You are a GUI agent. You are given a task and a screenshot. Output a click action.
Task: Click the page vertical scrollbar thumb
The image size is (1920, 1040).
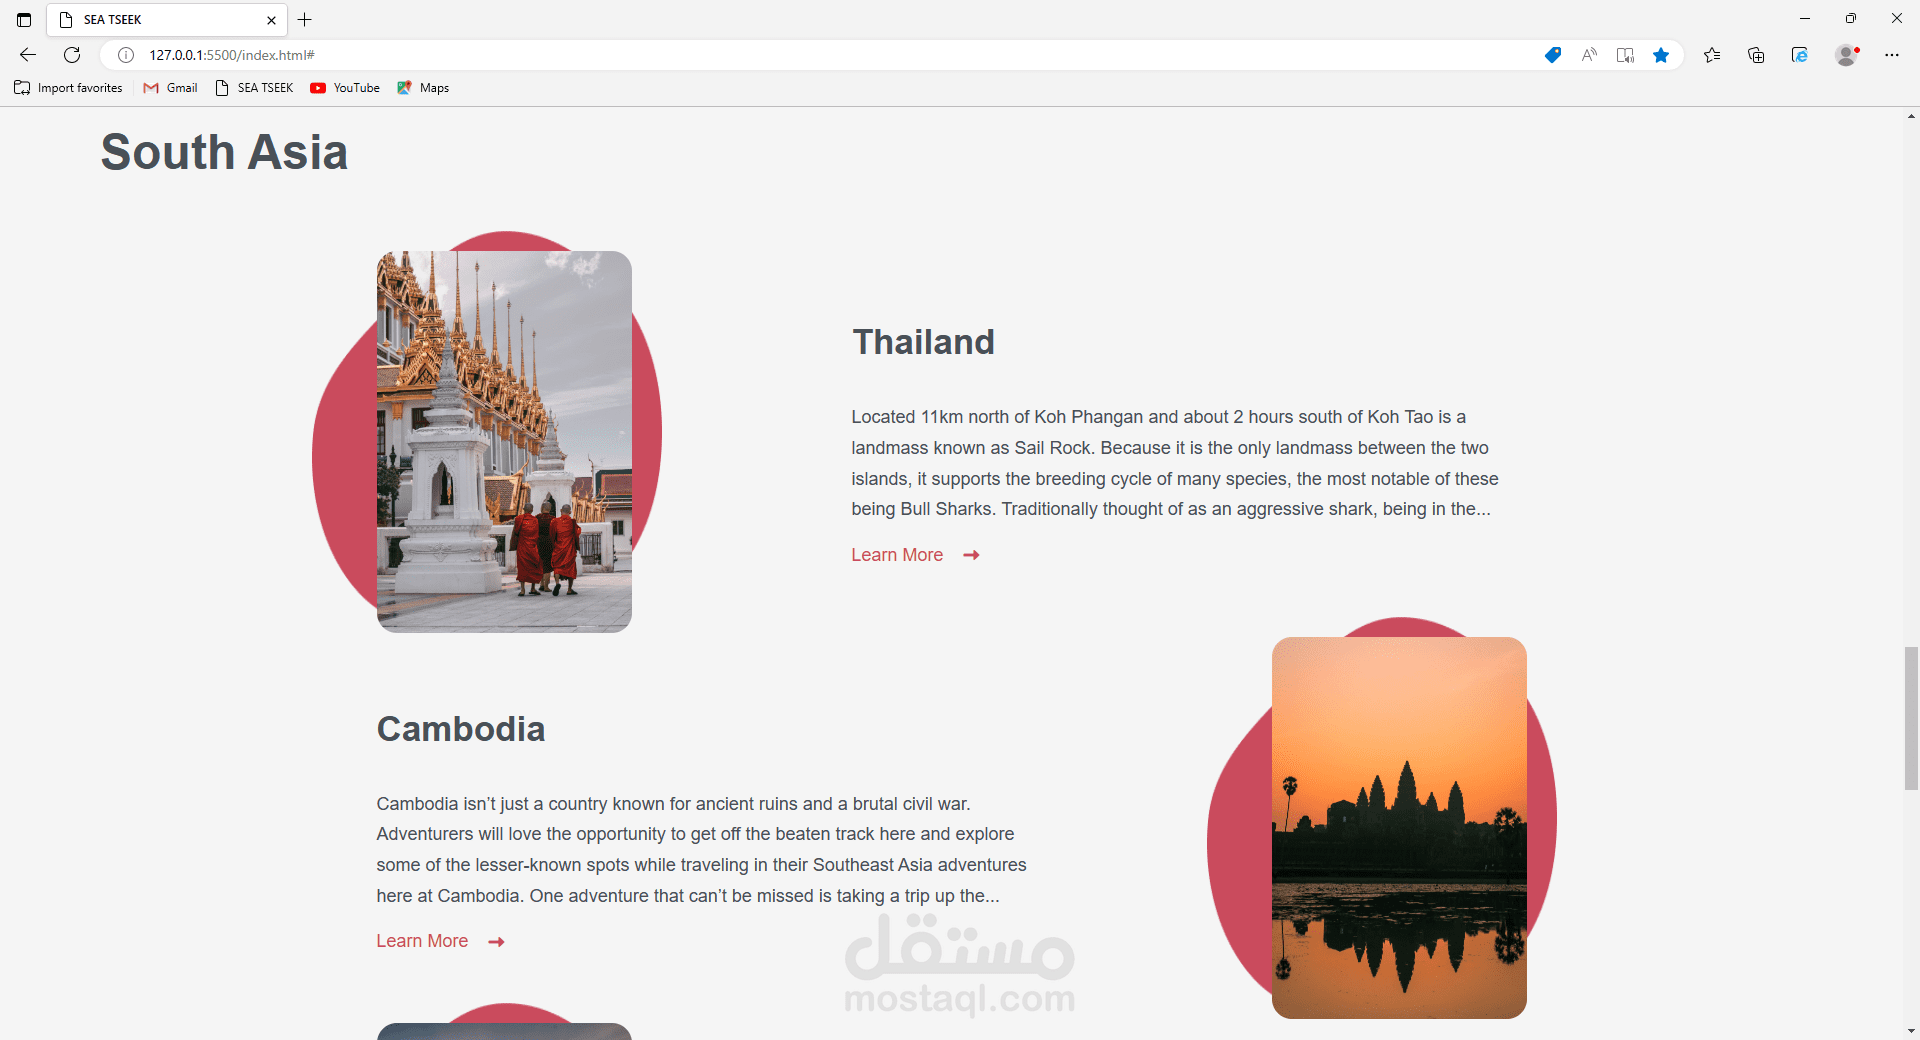click(1911, 718)
